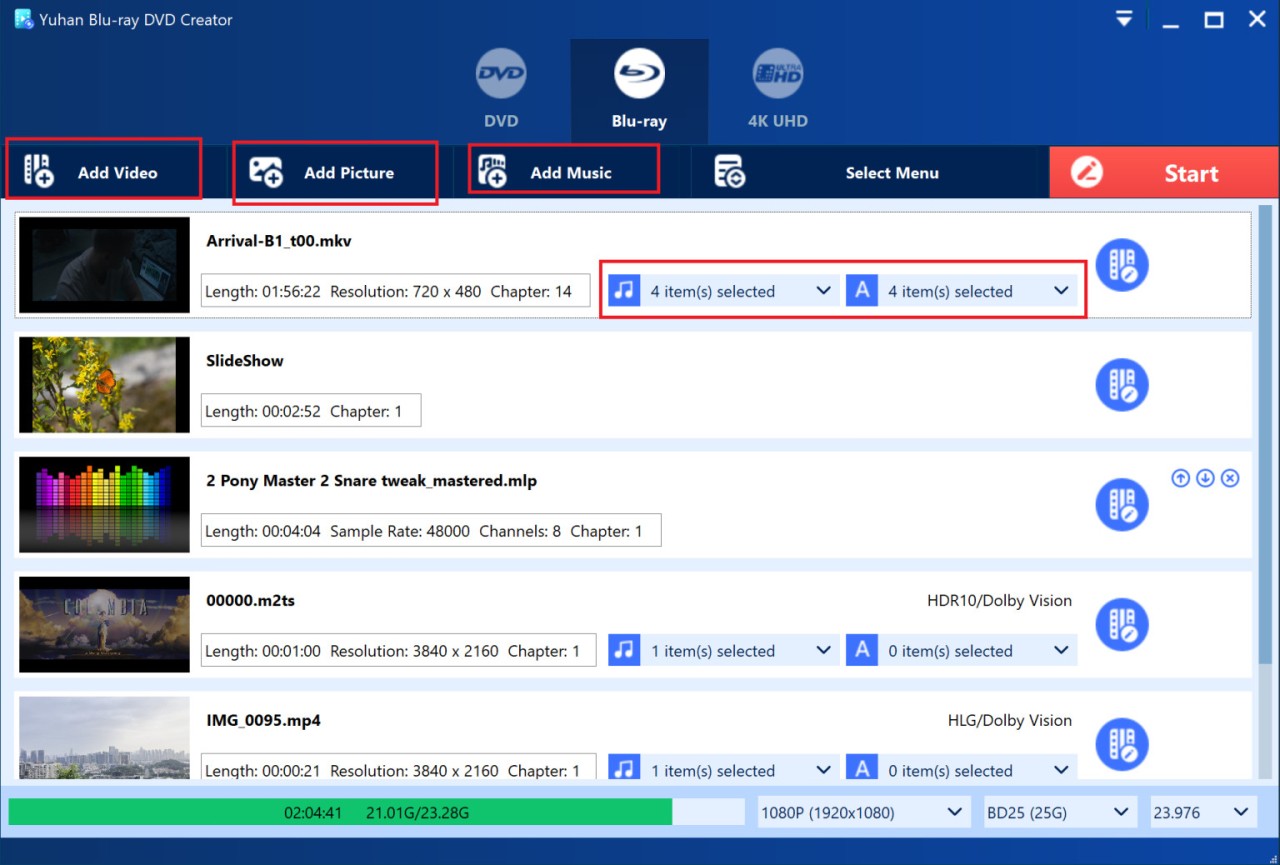Viewport: 1280px width, 865px height.
Task: Select the SlideShow butterfly thumbnail
Action: coord(104,385)
